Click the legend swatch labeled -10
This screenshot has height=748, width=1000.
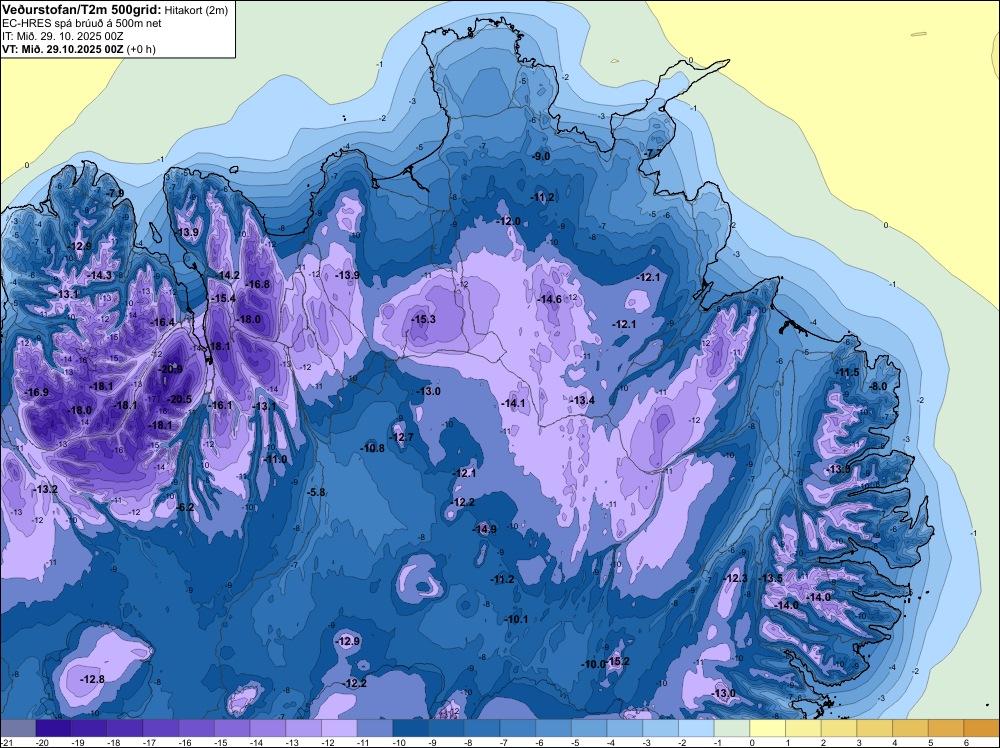(411, 728)
